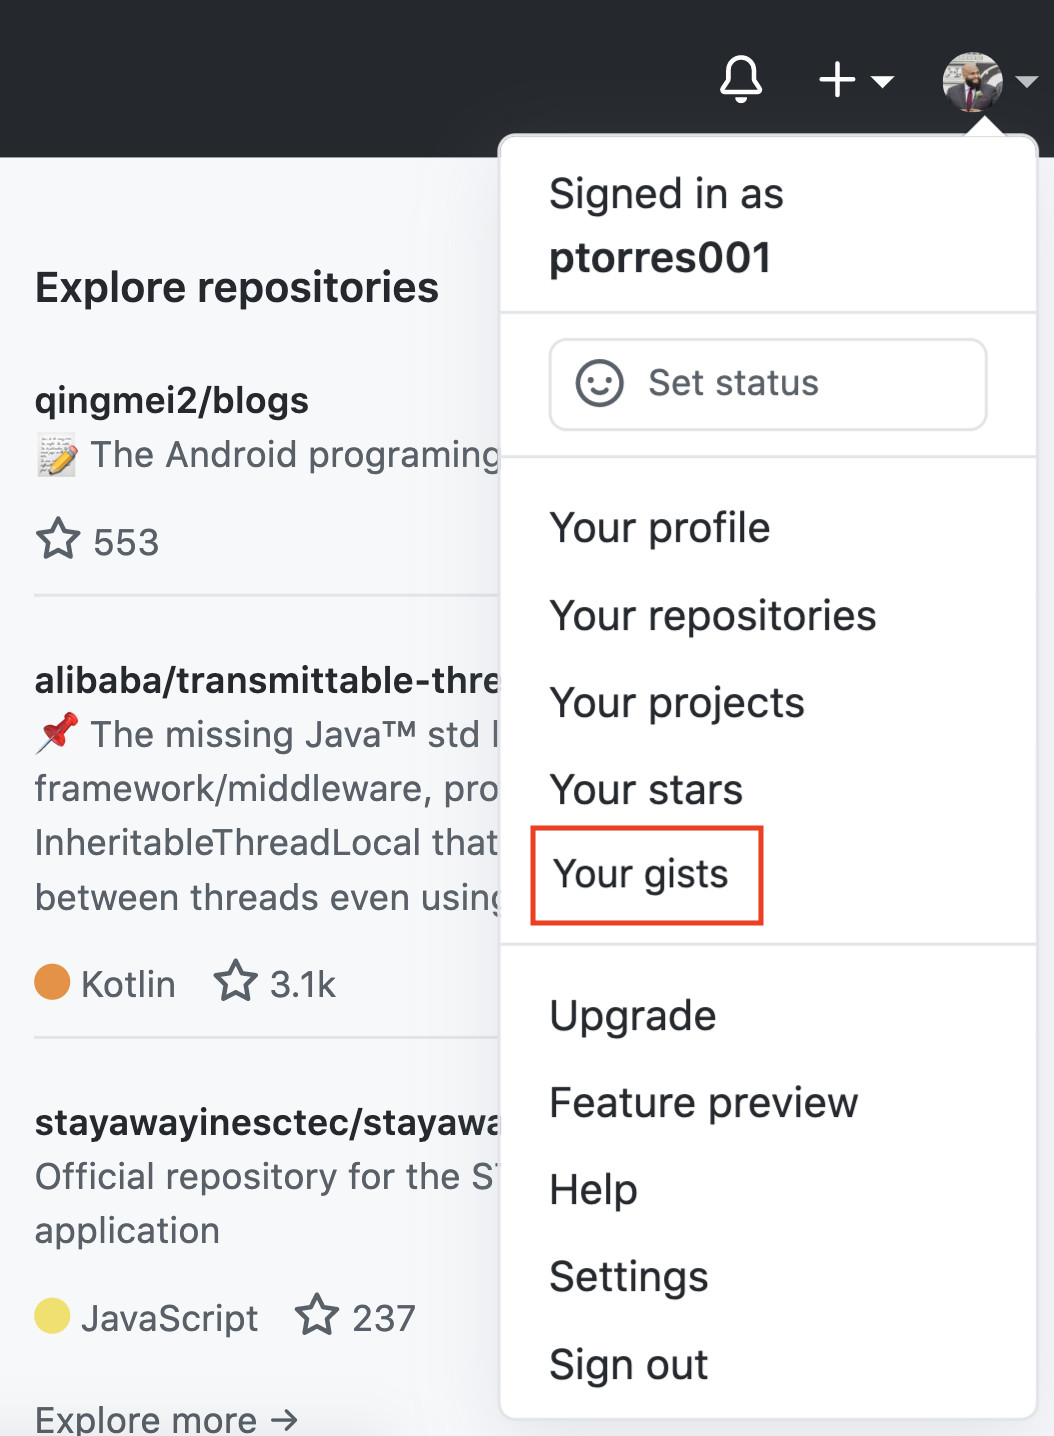The image size is (1054, 1436).
Task: Open Your repositories menu item
Action: coord(713,616)
